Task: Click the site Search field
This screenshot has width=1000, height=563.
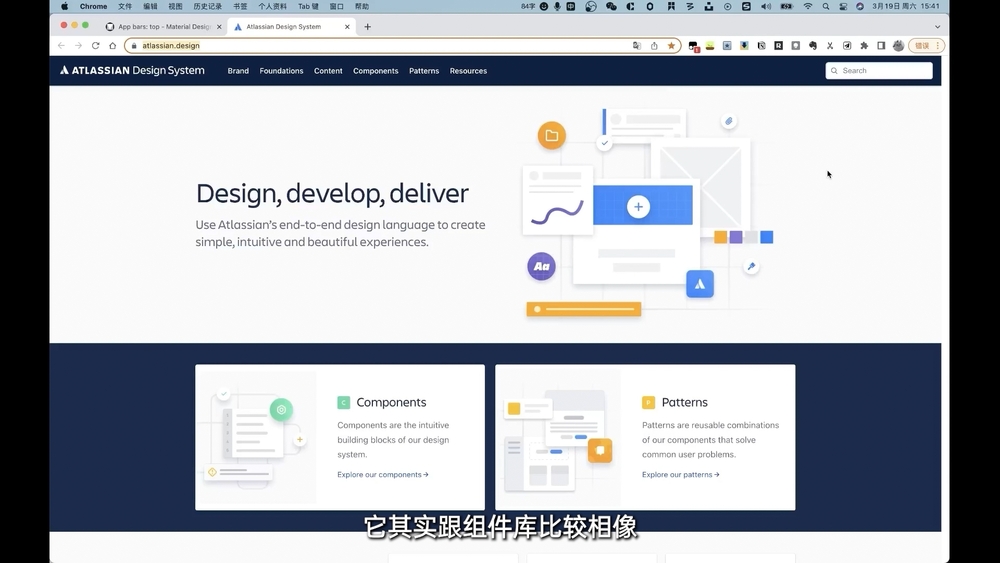Action: (x=879, y=71)
